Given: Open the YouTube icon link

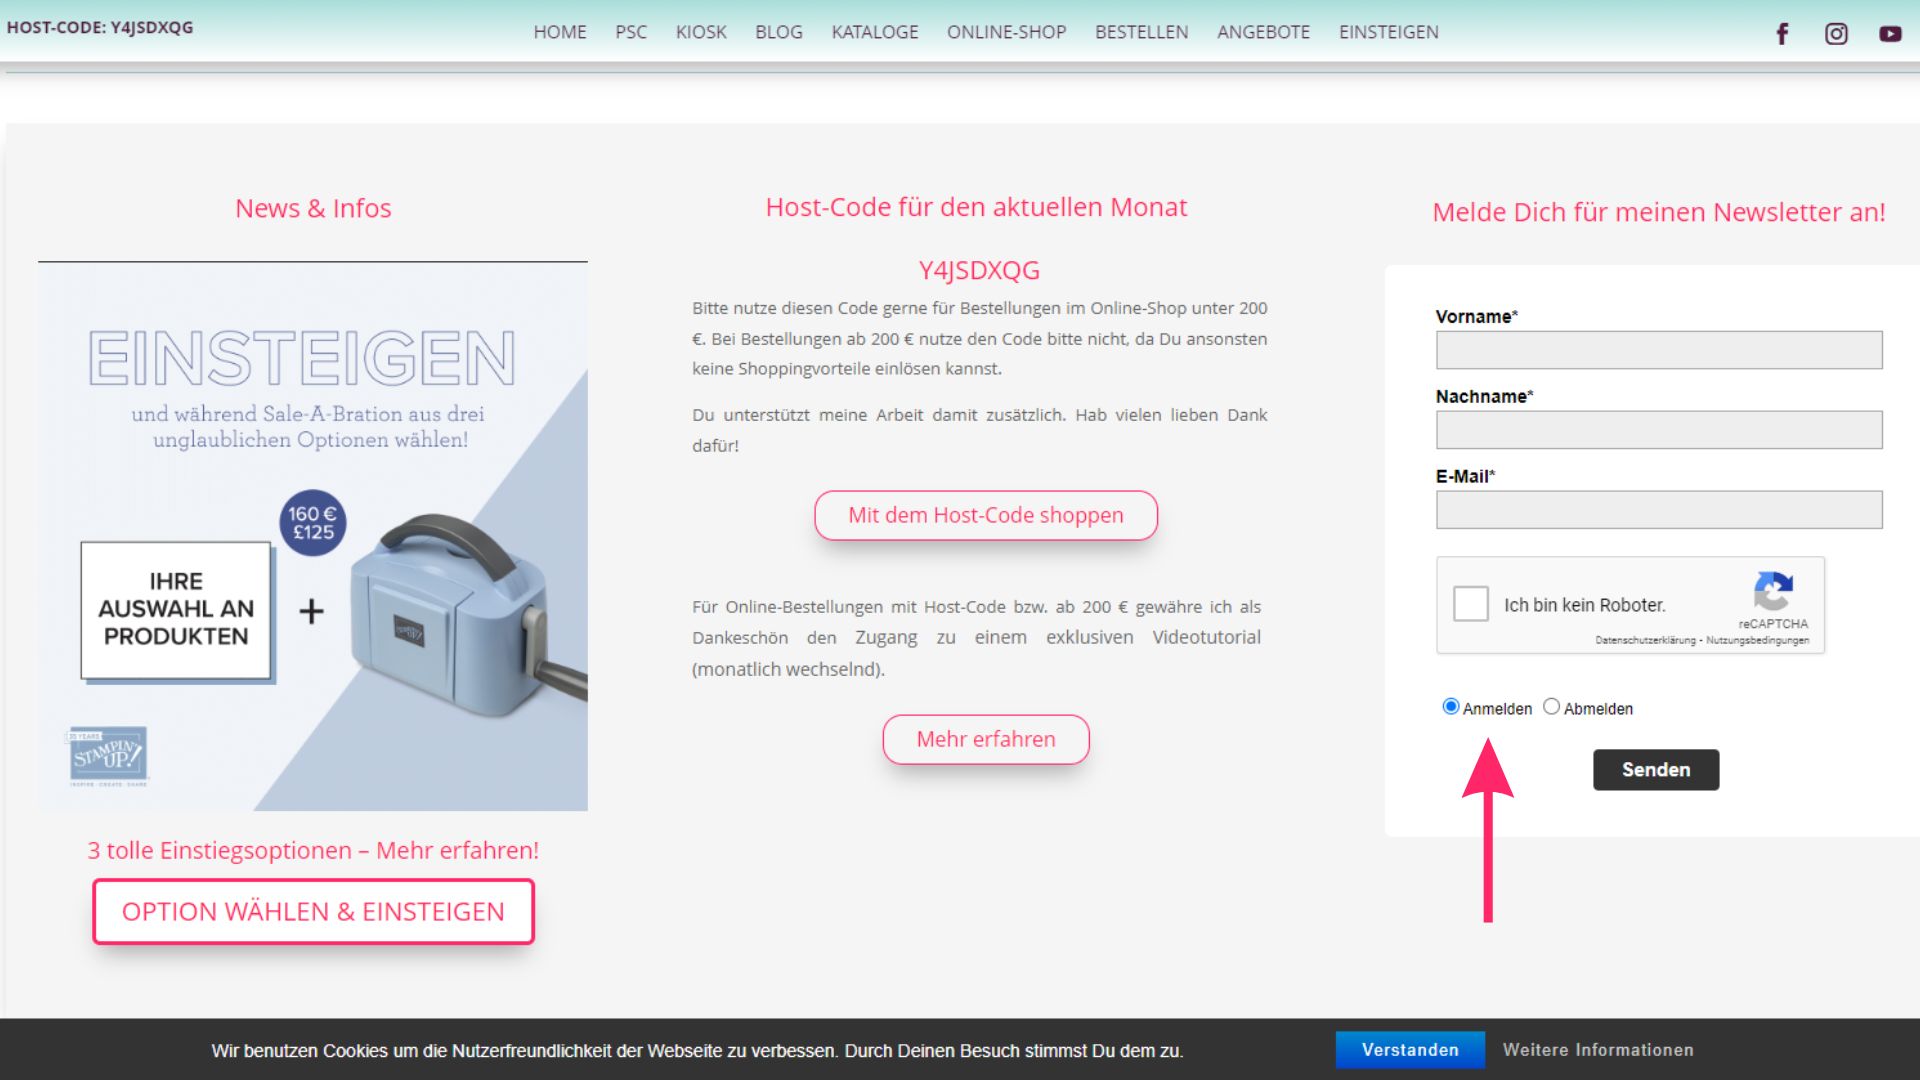Looking at the screenshot, I should click(1890, 34).
